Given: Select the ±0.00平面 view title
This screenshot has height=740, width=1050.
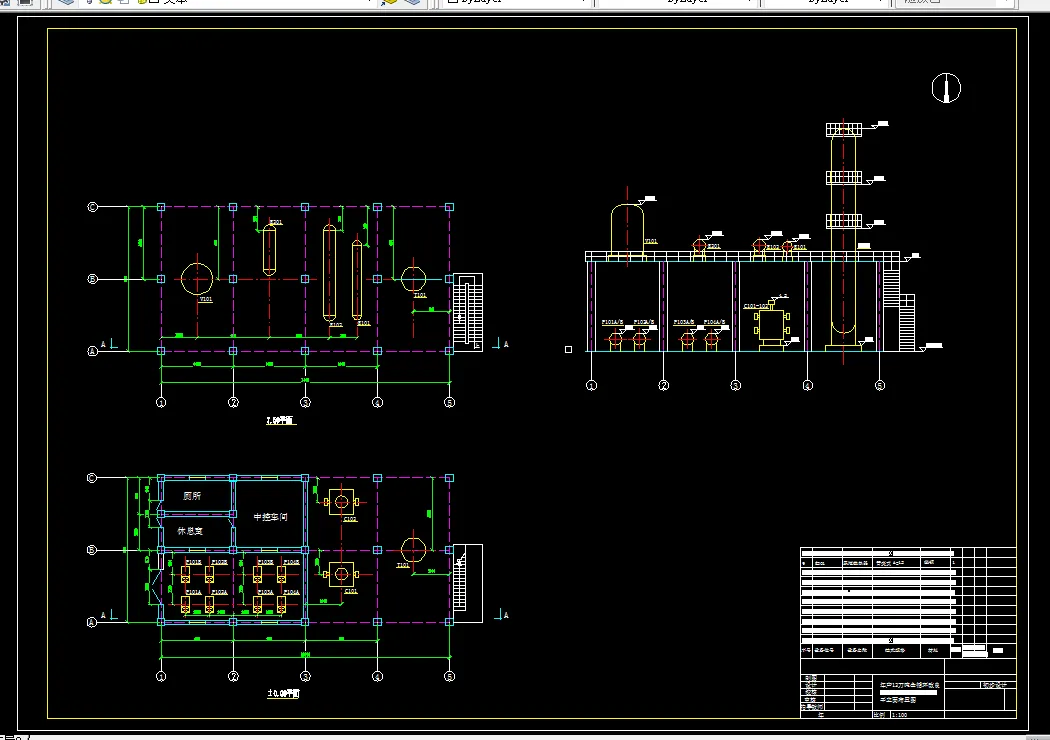Looking at the screenshot, I should click(283, 694).
